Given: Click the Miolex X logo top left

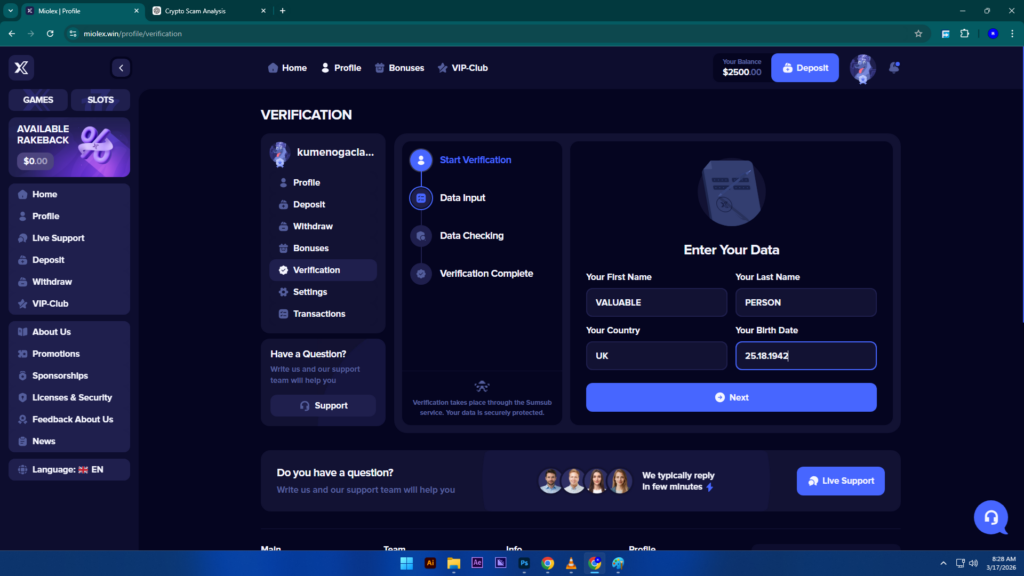Looking at the screenshot, I should 20,67.
